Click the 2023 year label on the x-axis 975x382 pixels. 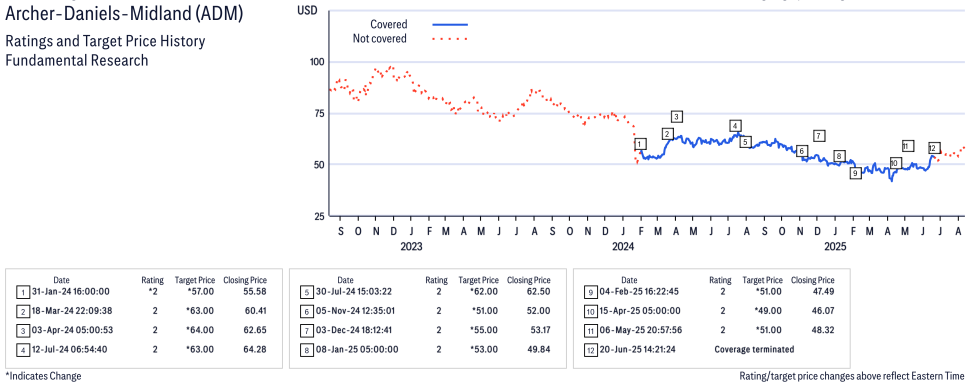411,246
